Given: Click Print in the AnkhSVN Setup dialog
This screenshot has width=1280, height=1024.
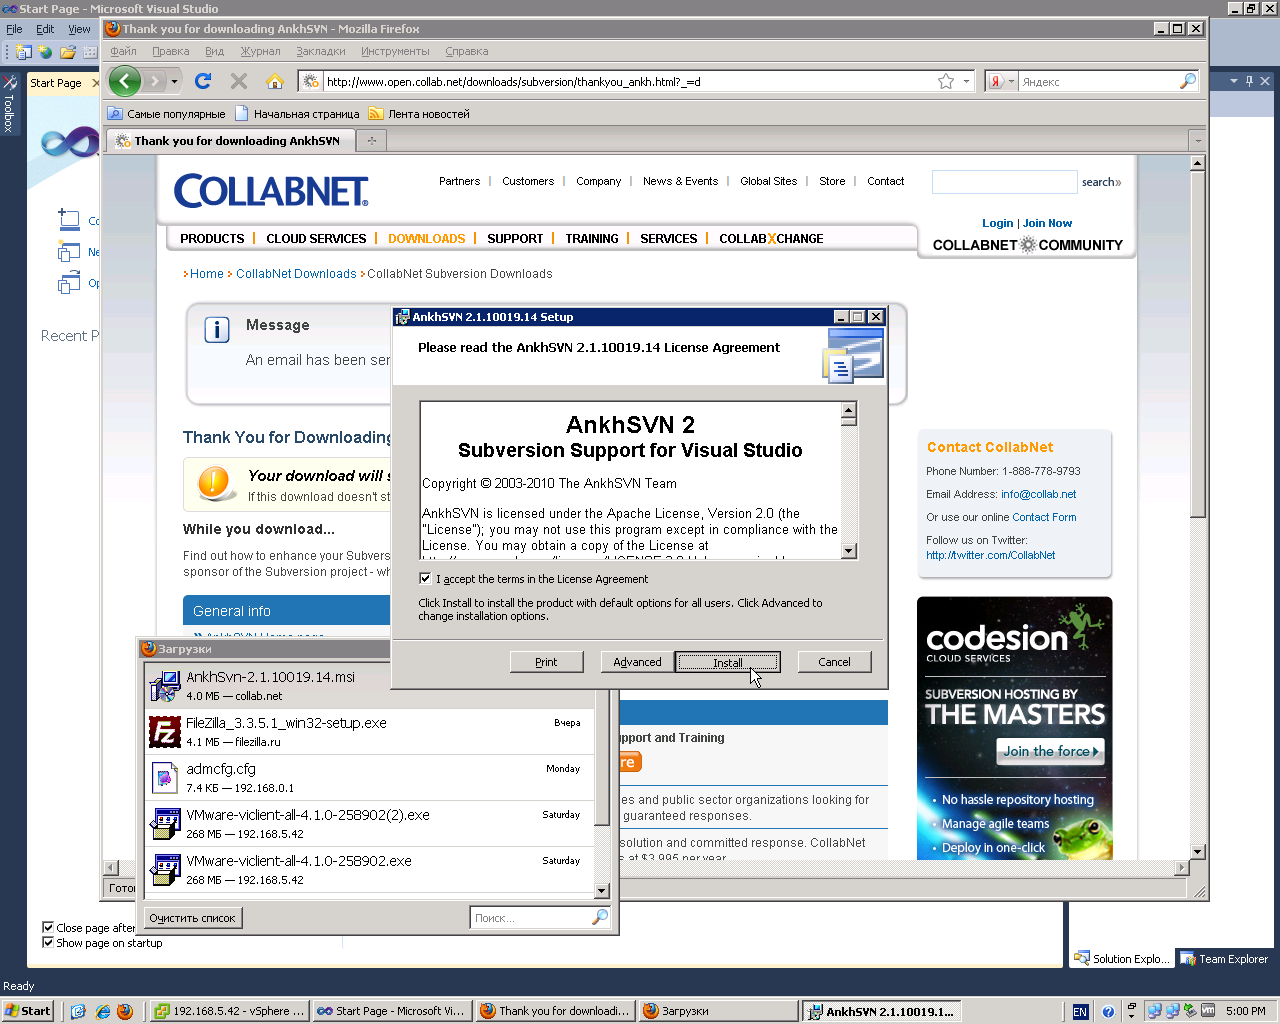Looking at the screenshot, I should point(546,662).
